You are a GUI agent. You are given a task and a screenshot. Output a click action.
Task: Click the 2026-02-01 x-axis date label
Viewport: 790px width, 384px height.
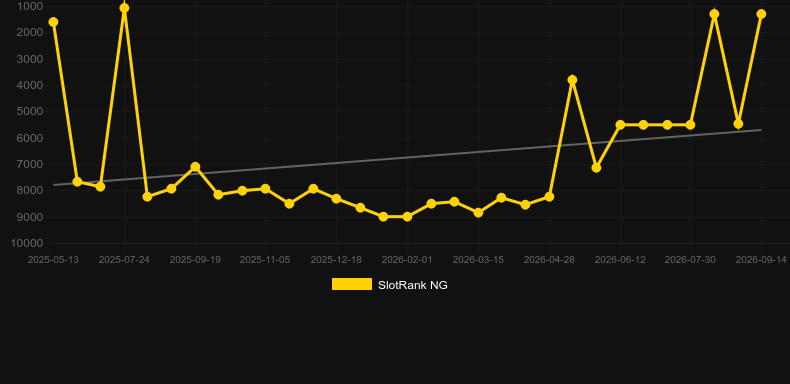point(407,260)
